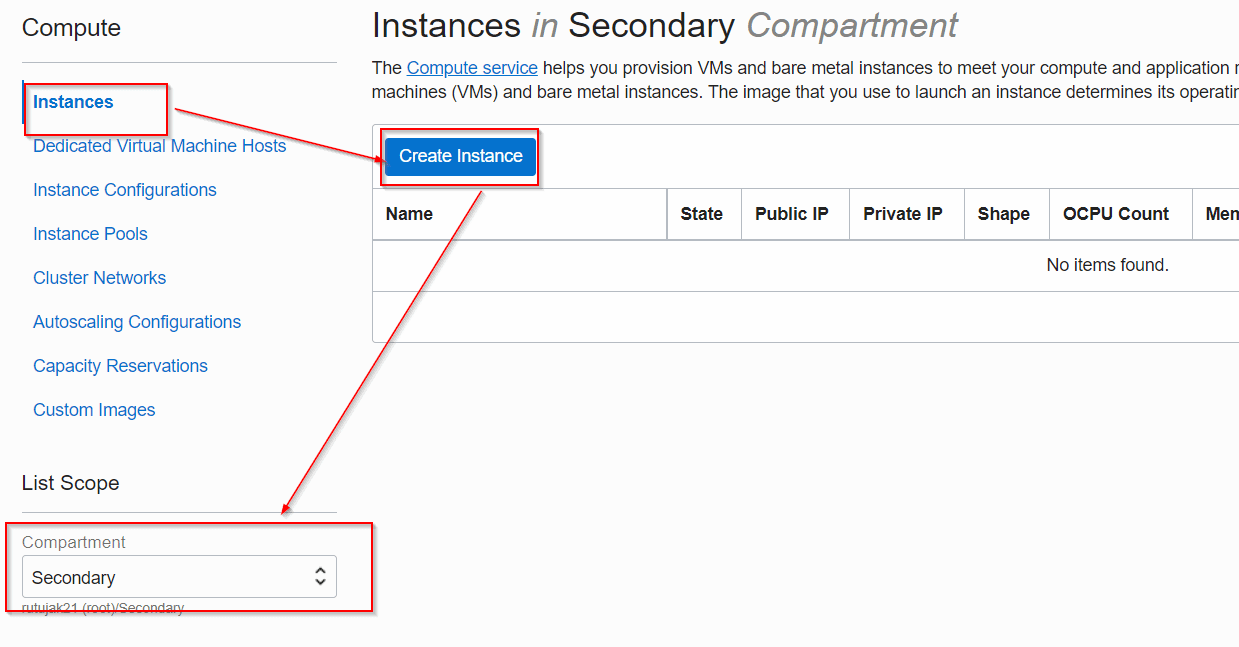Click the State column header
Screen dimensions: 1239x647
(x=701, y=214)
